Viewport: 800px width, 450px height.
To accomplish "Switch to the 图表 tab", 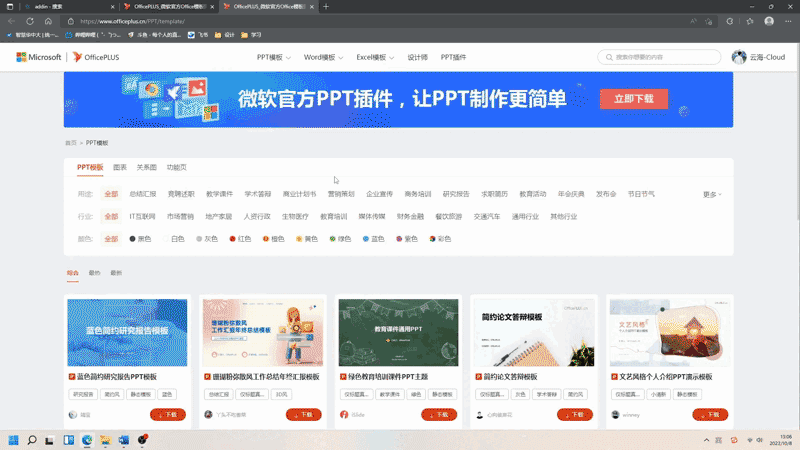I will coord(120,167).
